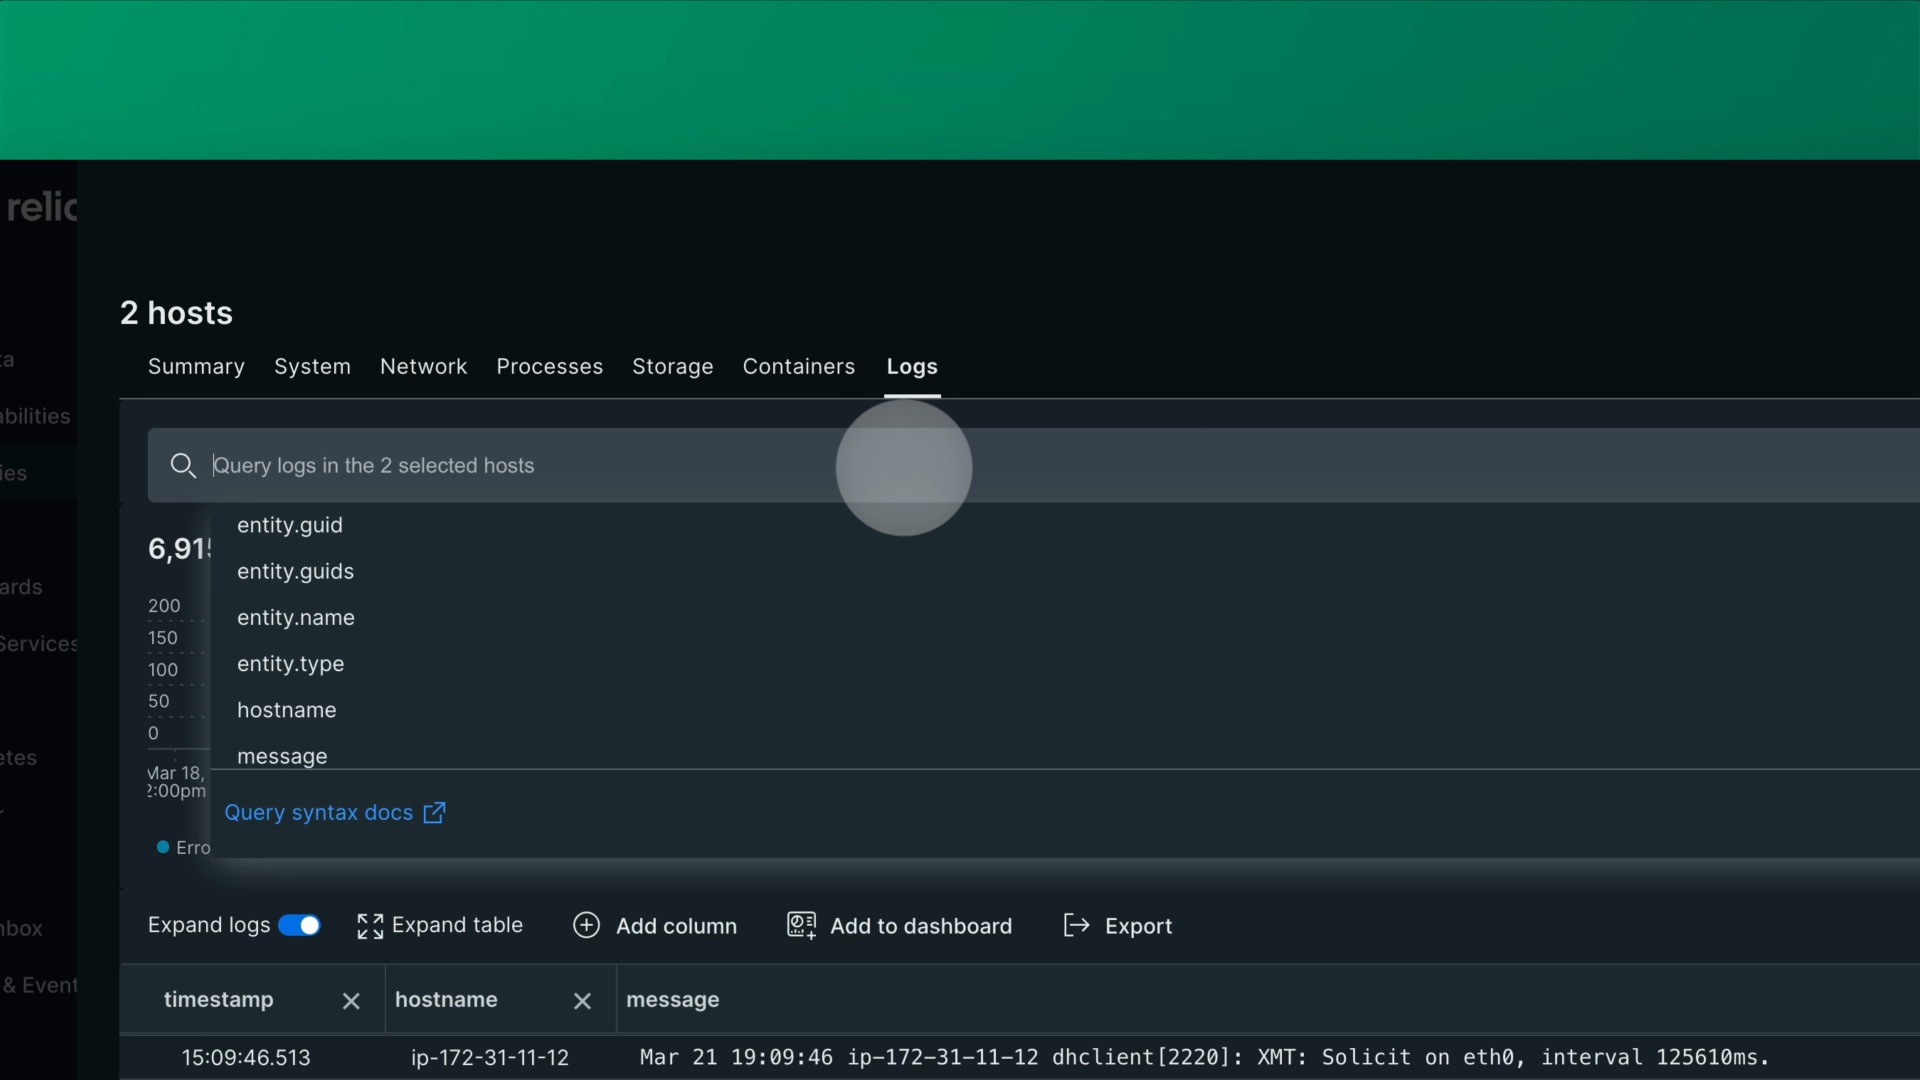Image resolution: width=1920 pixels, height=1080 pixels.
Task: Click external link icon beside Query syntax docs
Action: coord(435,813)
